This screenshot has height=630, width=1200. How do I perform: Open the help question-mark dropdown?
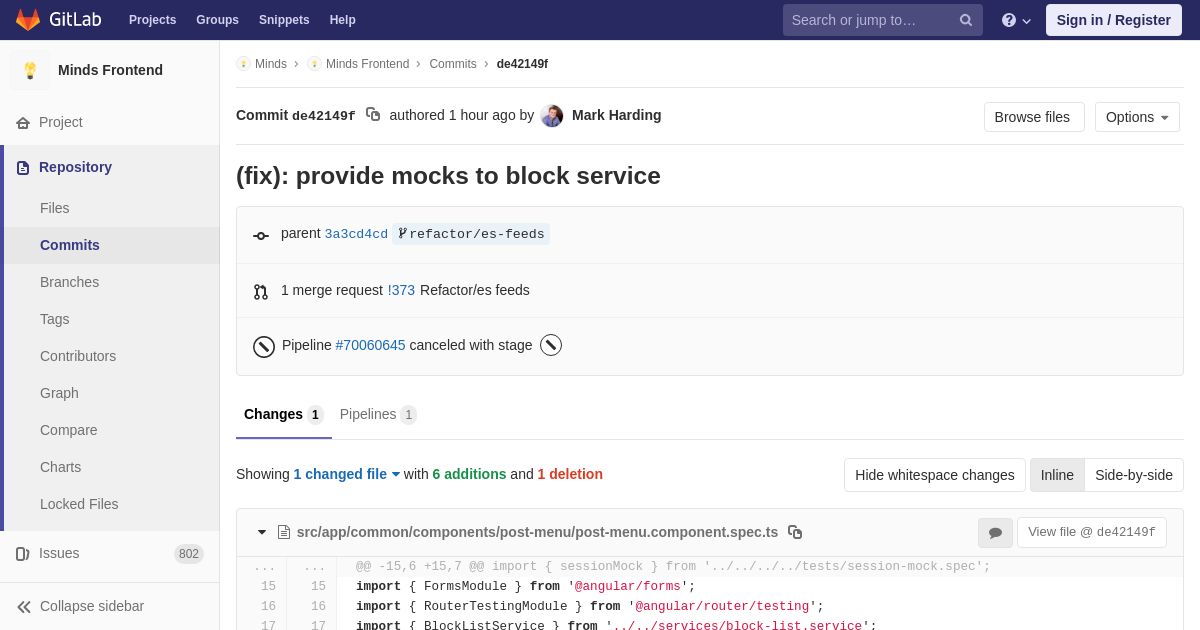coord(1016,20)
